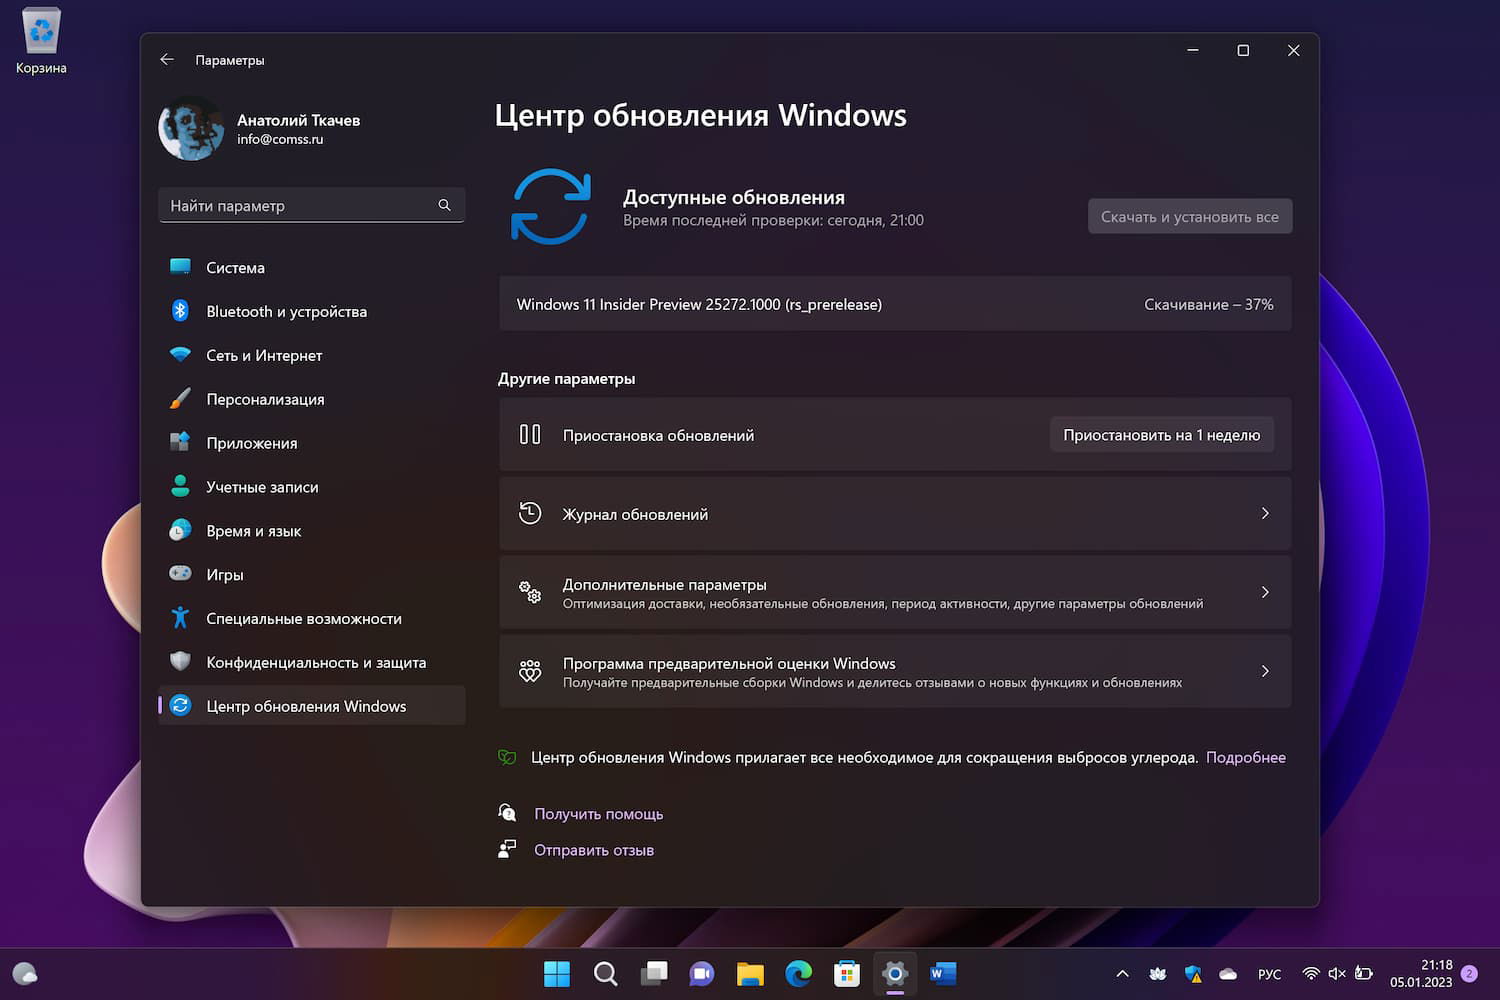This screenshot has width=1500, height=1000.
Task: Select the Персонализация brush icon
Action: 179,398
